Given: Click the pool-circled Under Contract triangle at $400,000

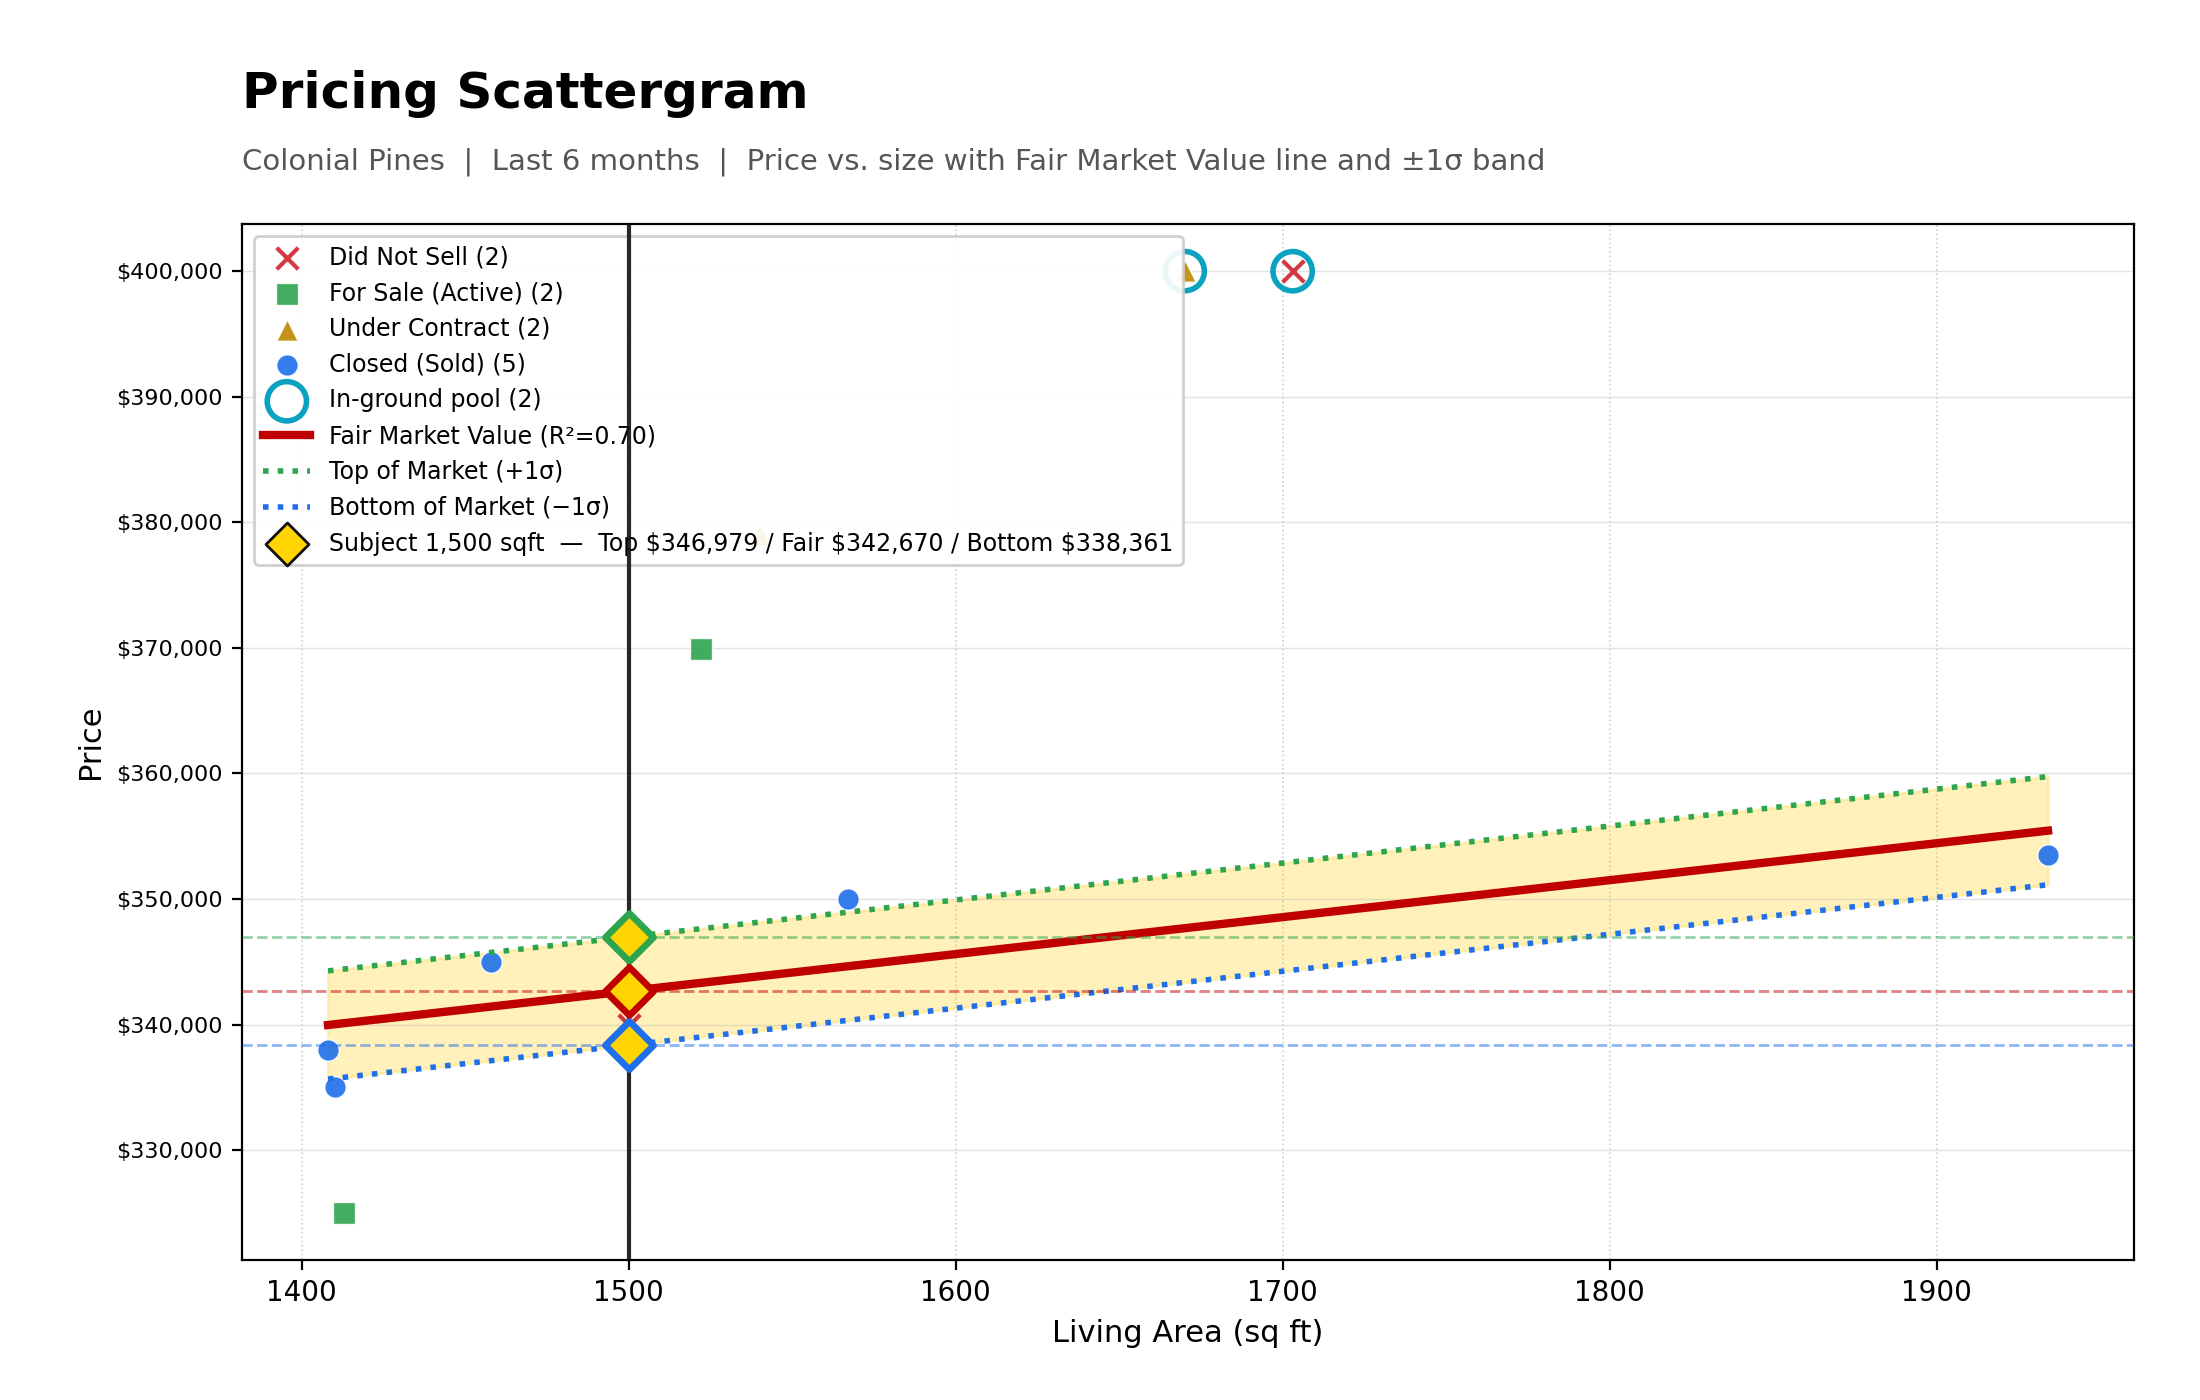Looking at the screenshot, I should coord(1184,271).
